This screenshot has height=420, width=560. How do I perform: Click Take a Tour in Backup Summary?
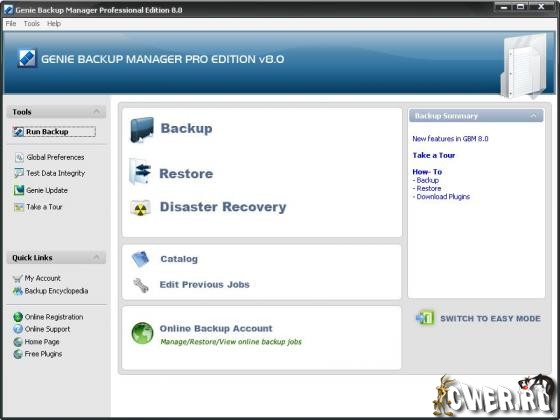(434, 155)
